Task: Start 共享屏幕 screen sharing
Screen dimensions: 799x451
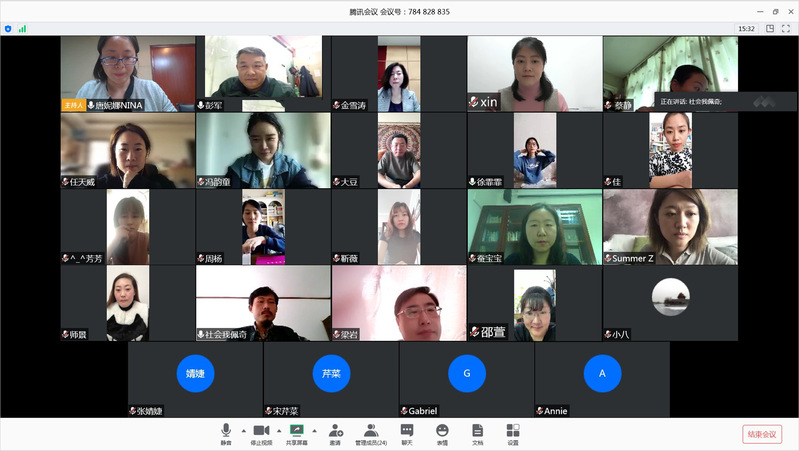Action: pyautogui.click(x=296, y=433)
